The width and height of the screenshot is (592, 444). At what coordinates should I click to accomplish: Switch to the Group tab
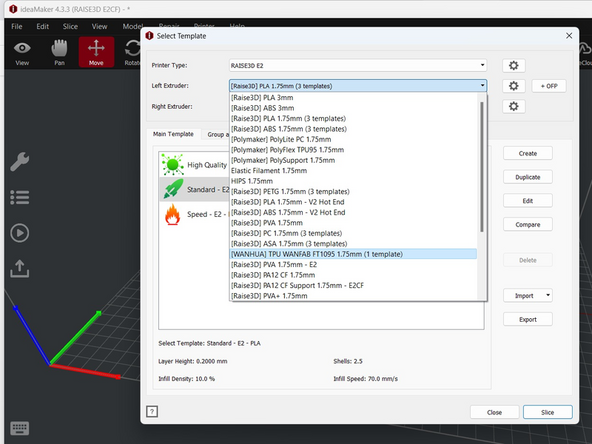[x=217, y=134]
